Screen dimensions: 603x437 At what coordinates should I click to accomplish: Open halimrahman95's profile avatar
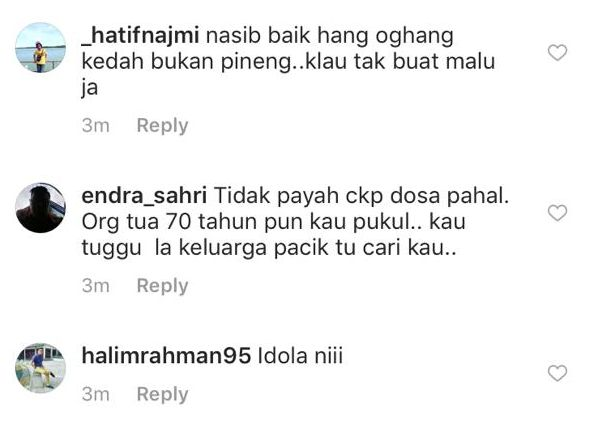pyautogui.click(x=40, y=368)
